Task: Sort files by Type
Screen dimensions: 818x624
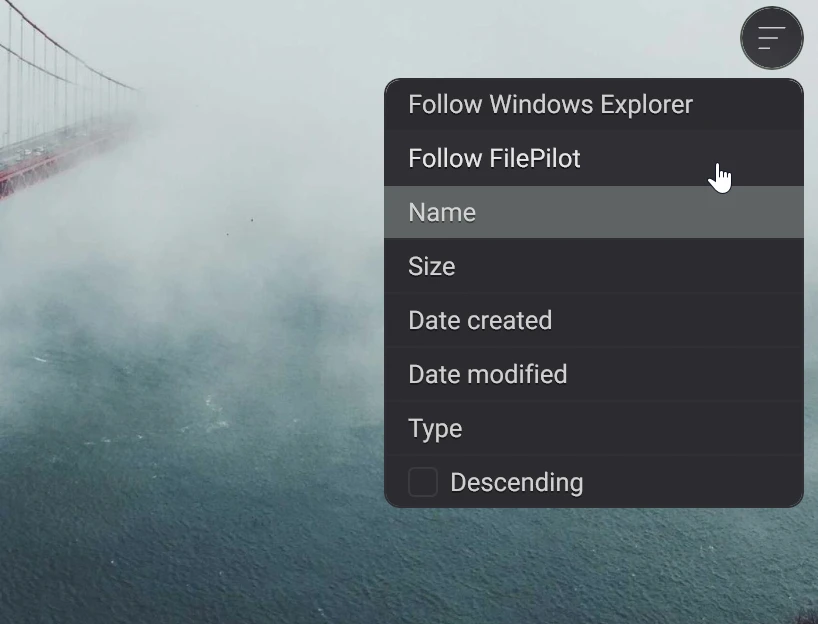Action: pyautogui.click(x=594, y=428)
